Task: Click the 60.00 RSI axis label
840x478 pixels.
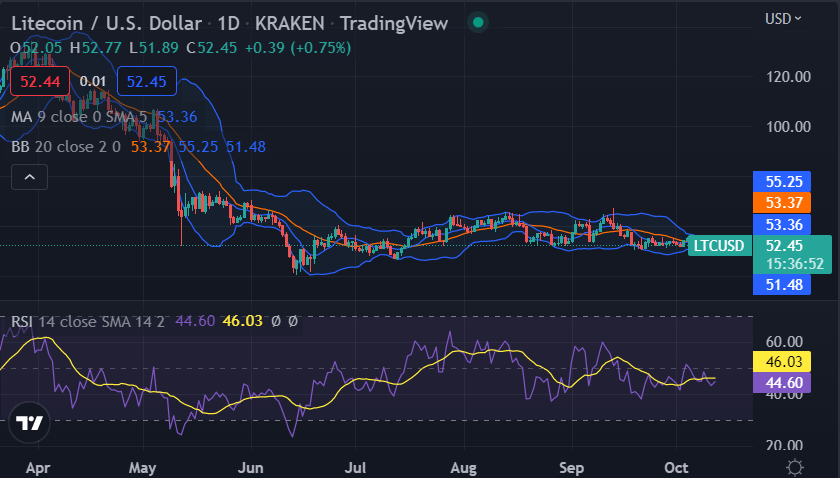Action: [x=784, y=342]
